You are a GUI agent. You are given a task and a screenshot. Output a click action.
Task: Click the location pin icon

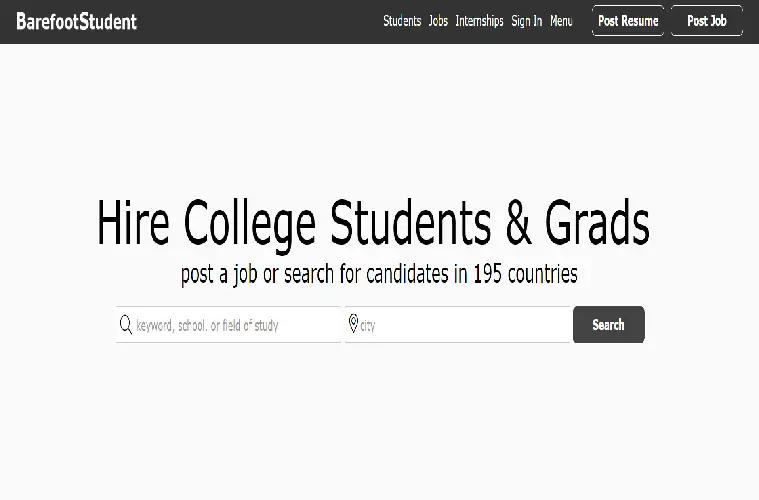click(x=353, y=323)
